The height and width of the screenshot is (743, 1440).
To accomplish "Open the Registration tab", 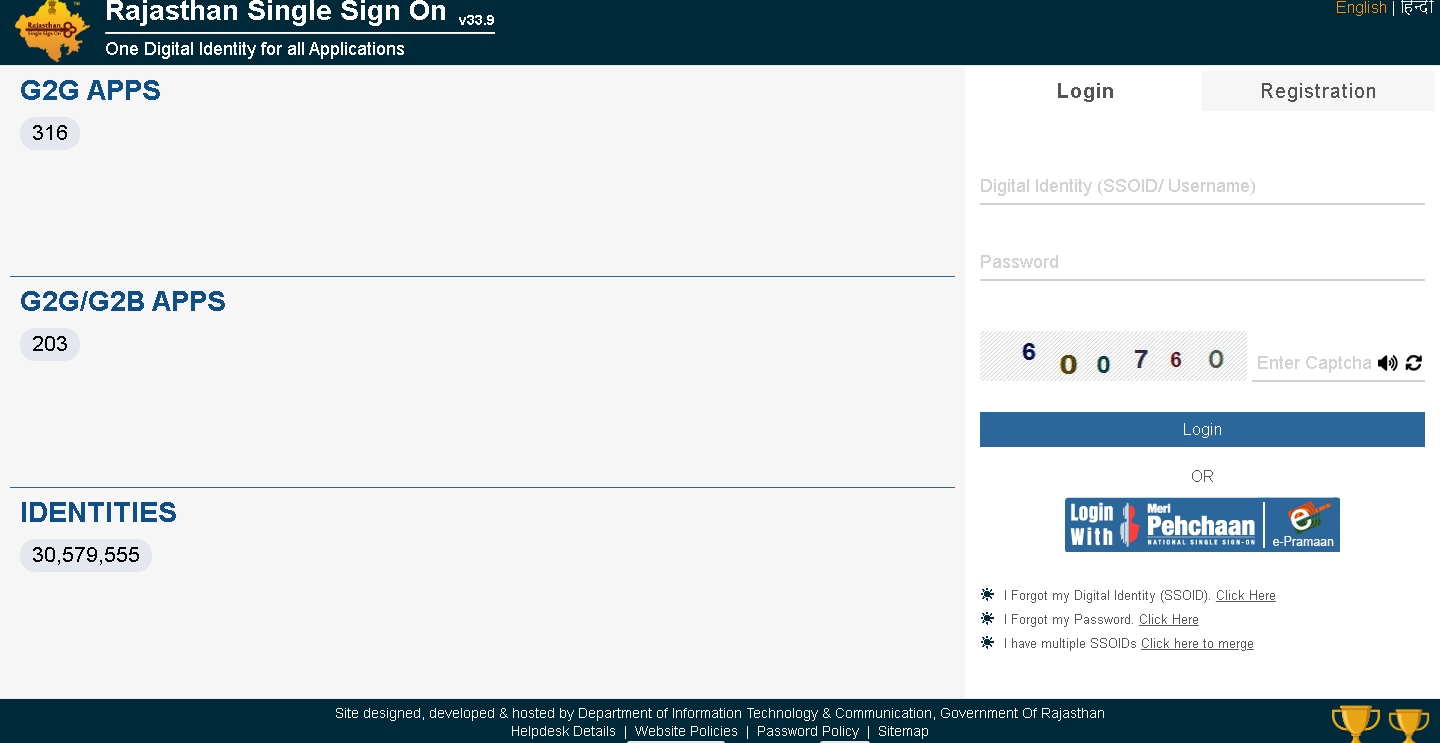I will point(1318,91).
